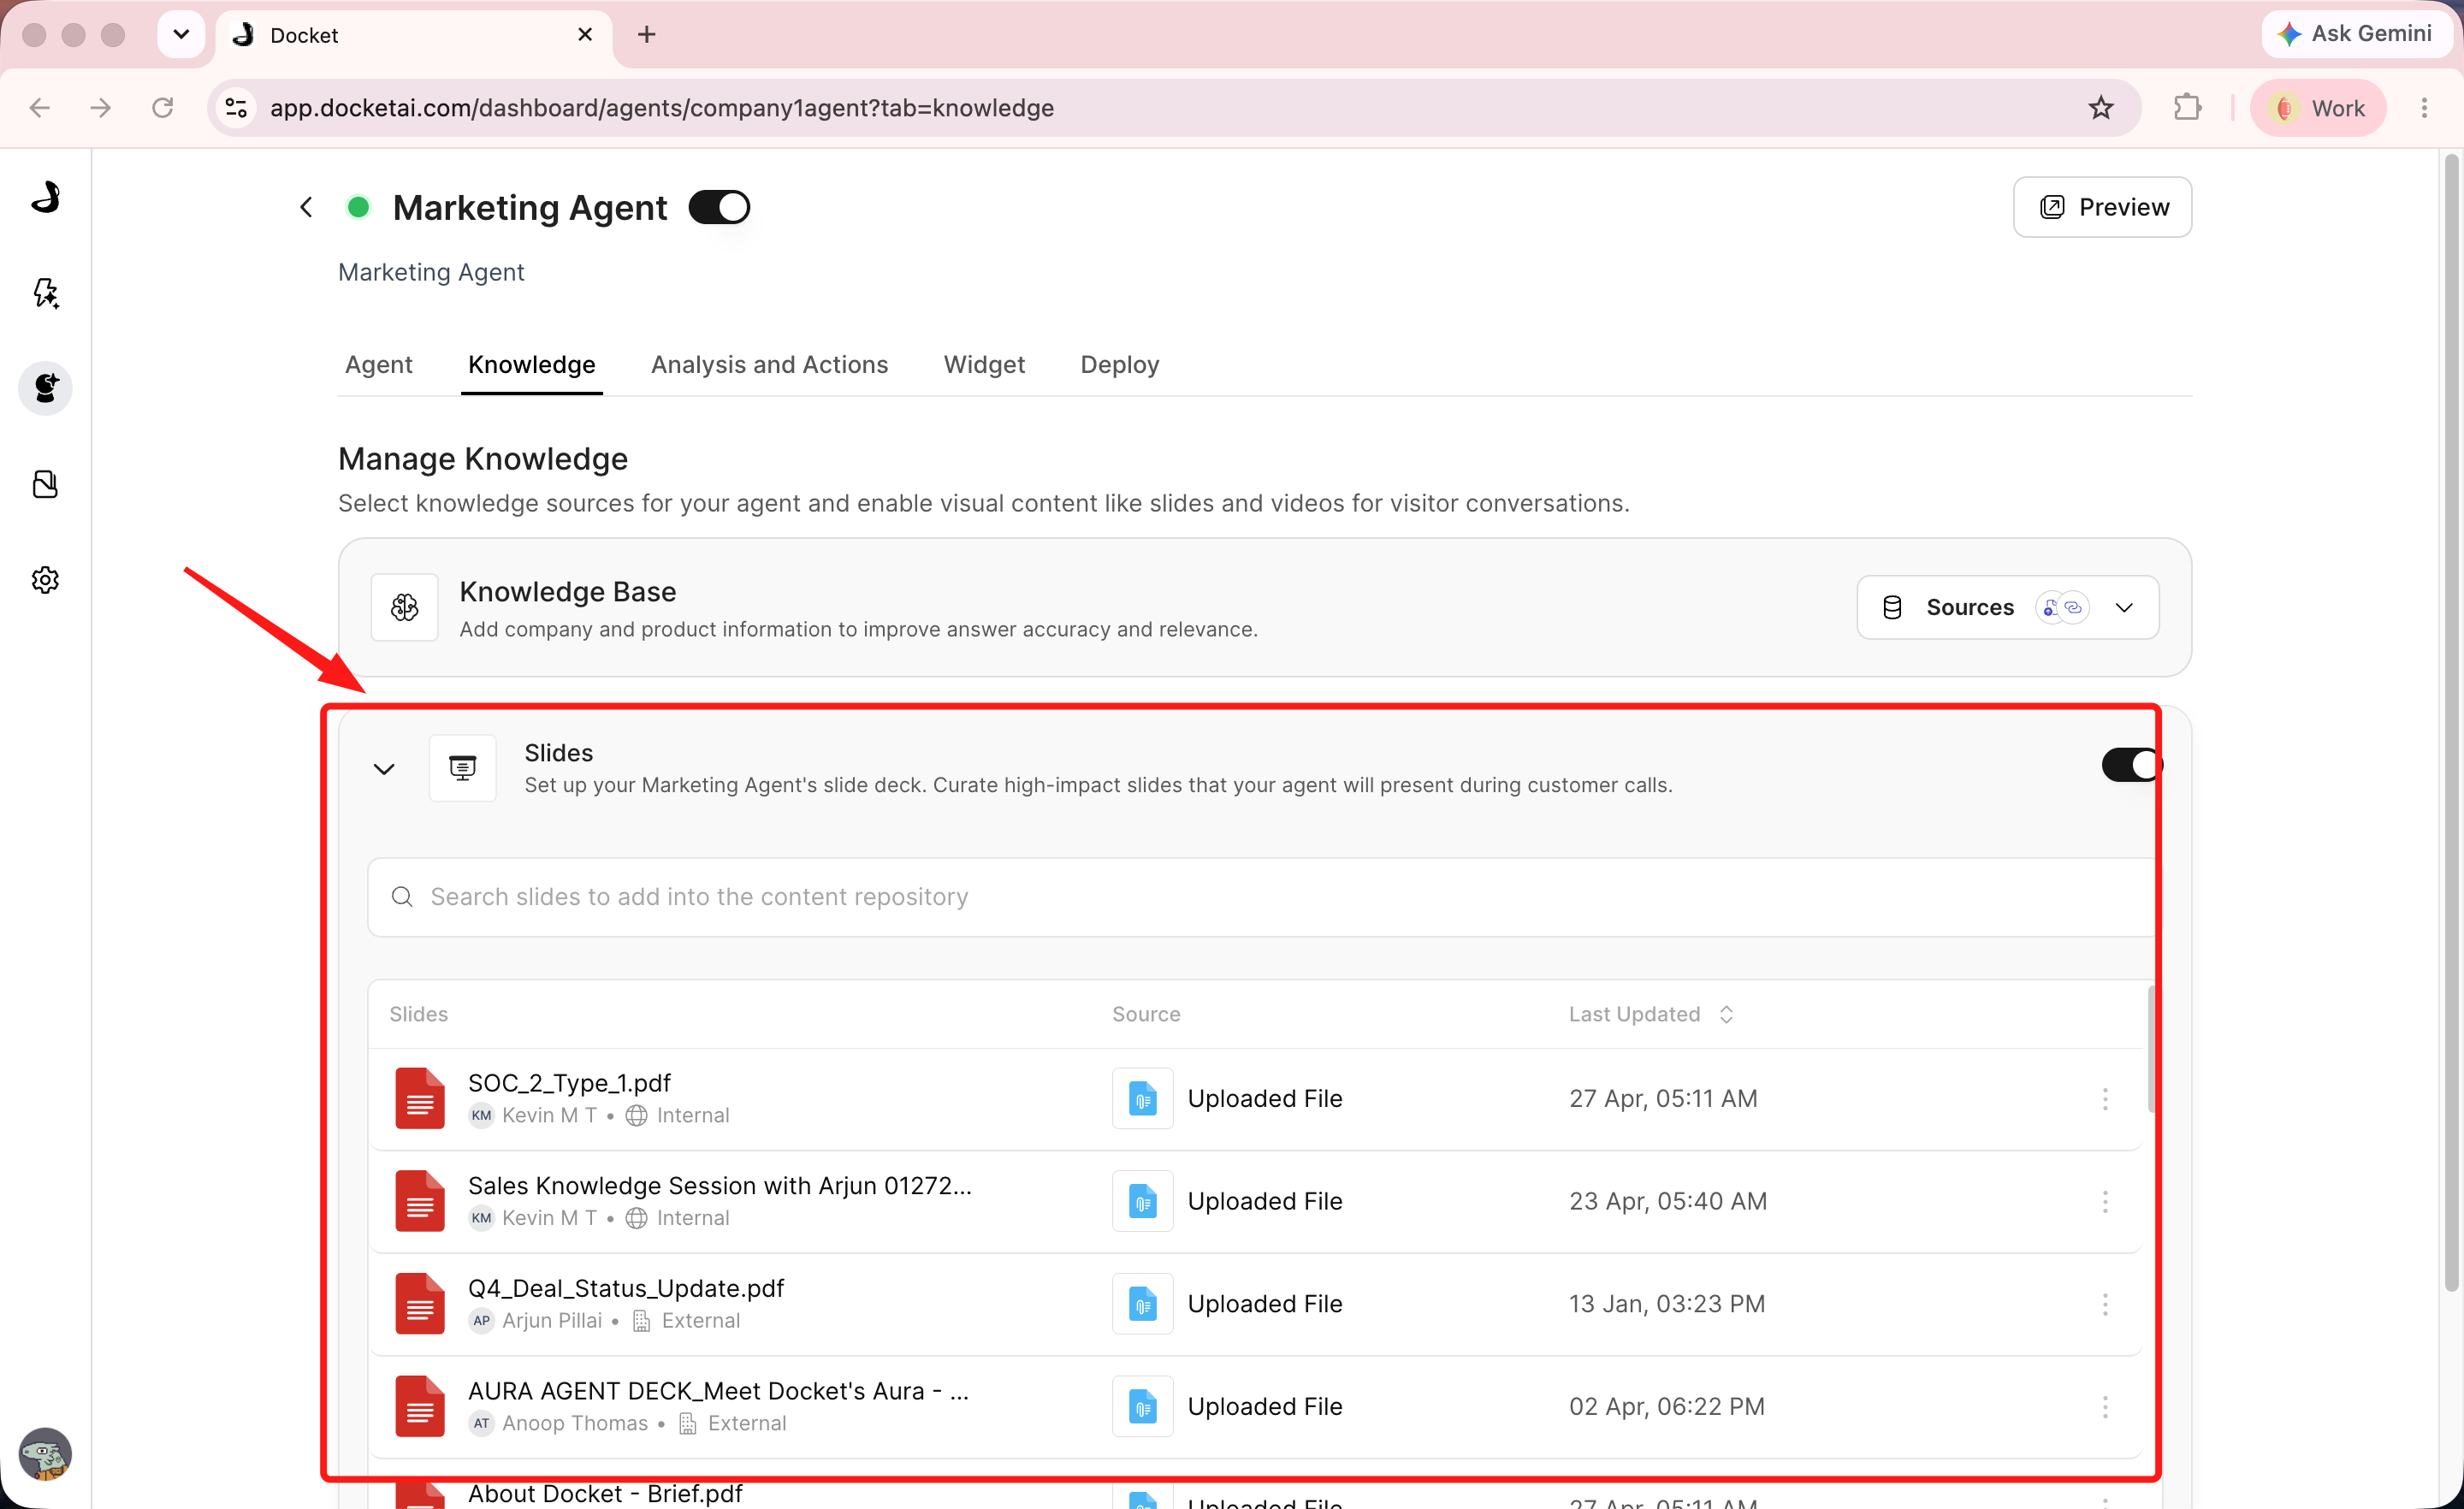Click the PDF icon for Sales Knowledge Session

tap(419, 1201)
